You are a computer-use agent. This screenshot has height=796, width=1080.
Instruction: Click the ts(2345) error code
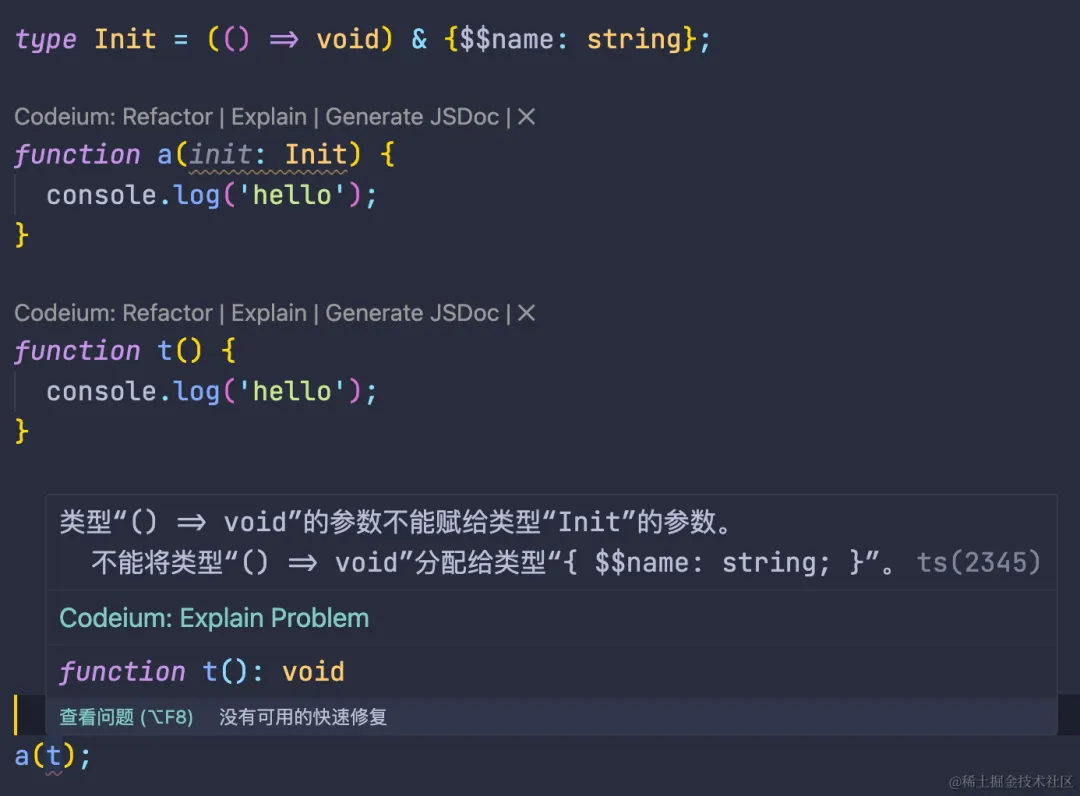[x=979, y=563]
